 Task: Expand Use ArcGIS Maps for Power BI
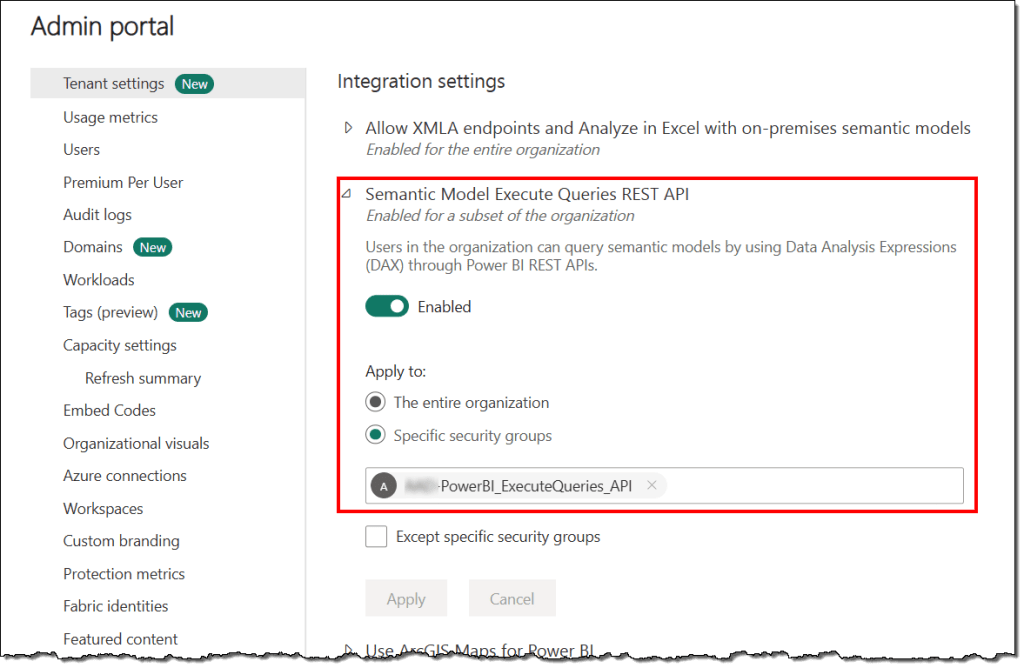tap(349, 651)
